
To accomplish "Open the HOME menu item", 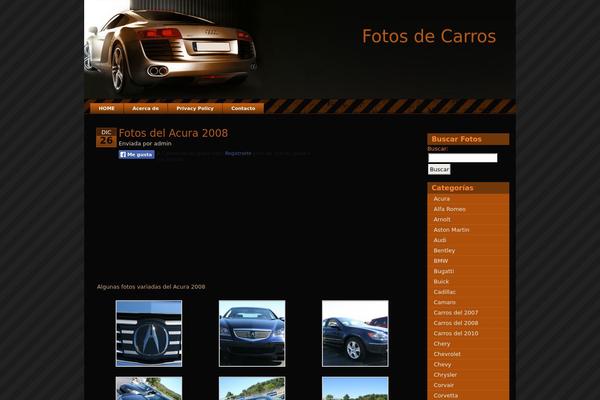I will pyautogui.click(x=107, y=108).
